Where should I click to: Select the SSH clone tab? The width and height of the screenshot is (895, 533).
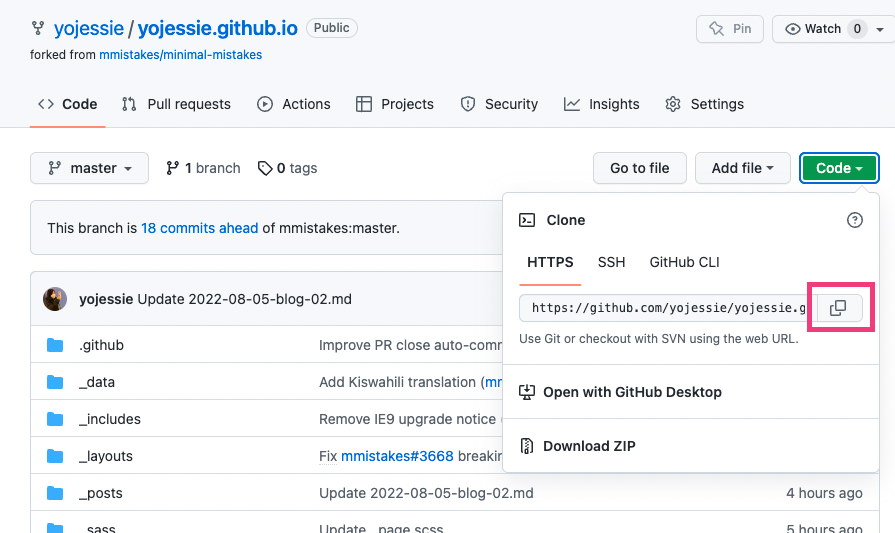pos(611,262)
